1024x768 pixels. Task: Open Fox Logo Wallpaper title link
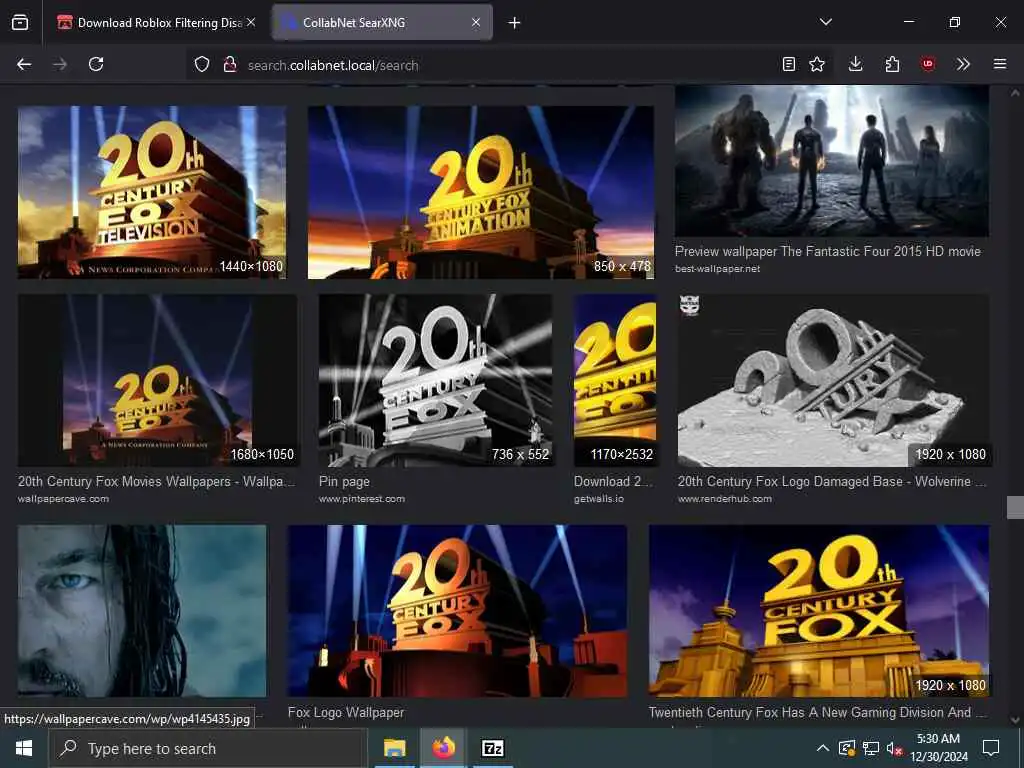point(346,712)
